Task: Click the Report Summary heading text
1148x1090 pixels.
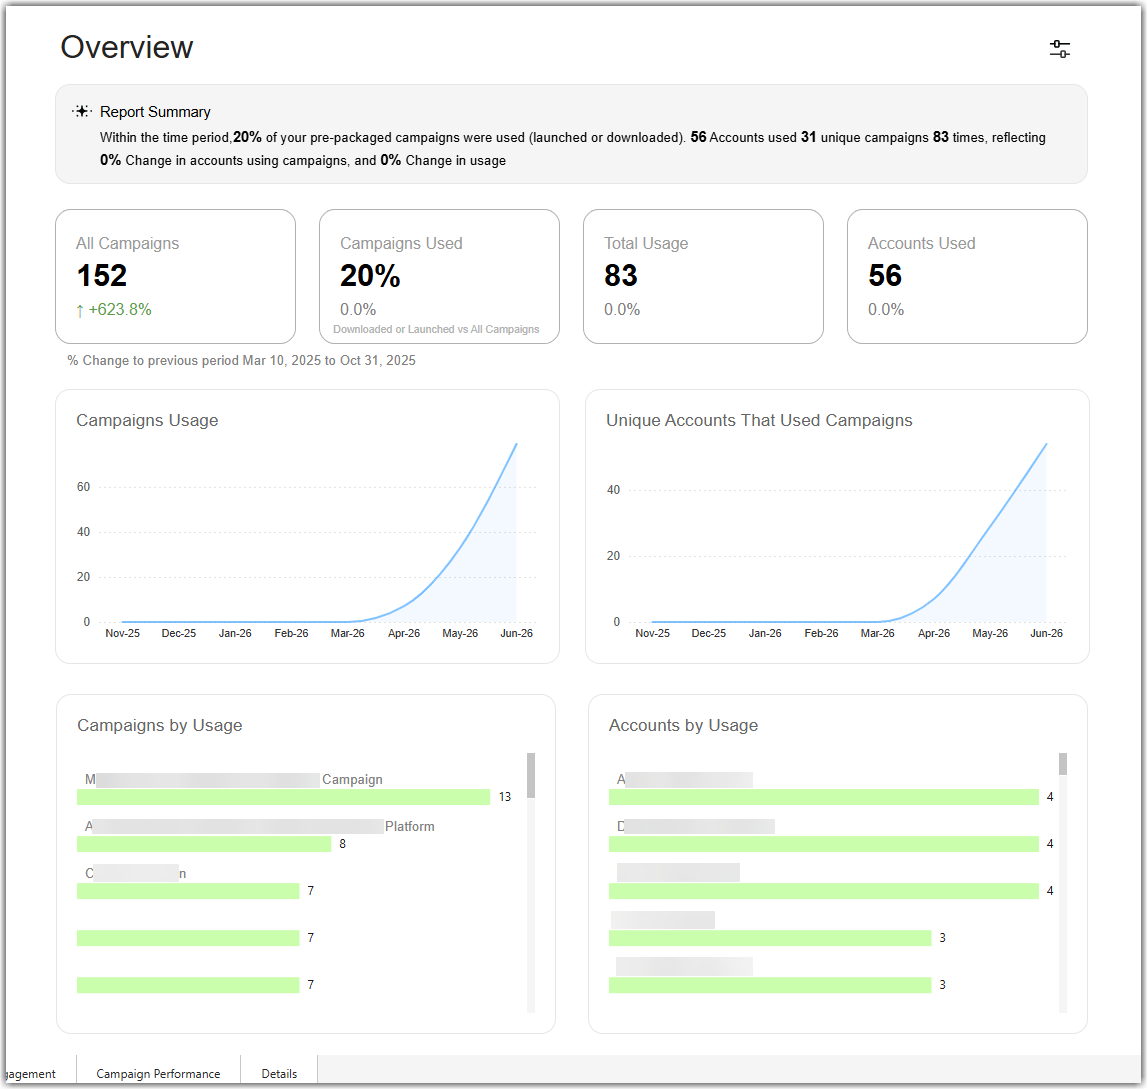Action: pos(155,112)
